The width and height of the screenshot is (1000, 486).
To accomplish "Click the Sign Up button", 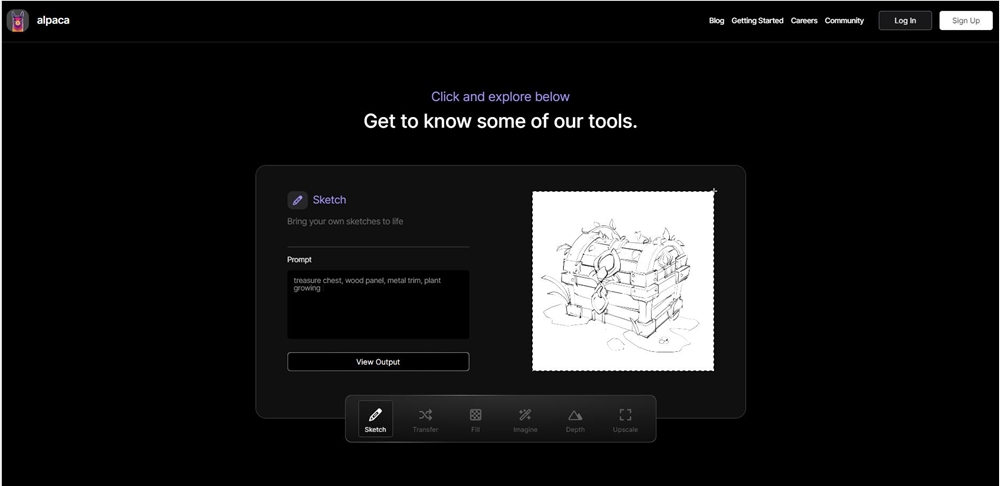I will [x=965, y=21].
